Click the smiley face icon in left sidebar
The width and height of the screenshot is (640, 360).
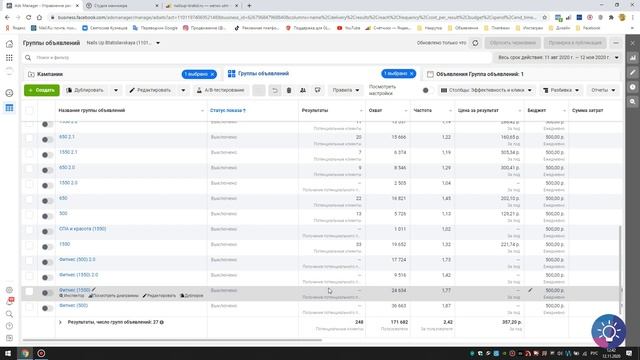click(x=9, y=93)
